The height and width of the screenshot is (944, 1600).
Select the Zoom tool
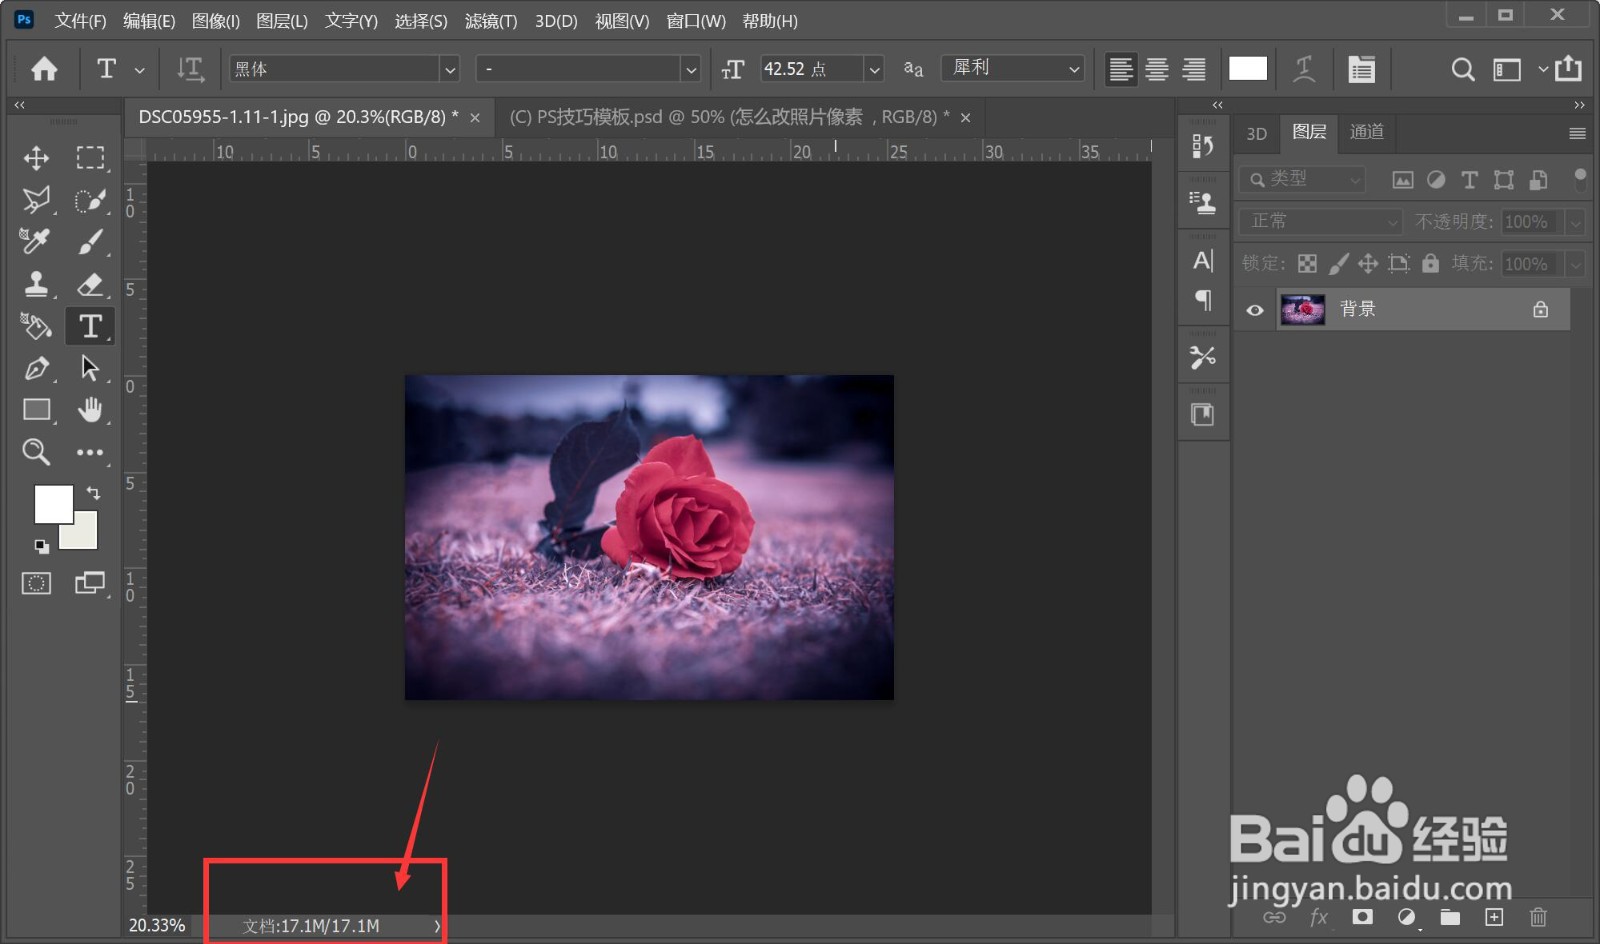point(36,452)
